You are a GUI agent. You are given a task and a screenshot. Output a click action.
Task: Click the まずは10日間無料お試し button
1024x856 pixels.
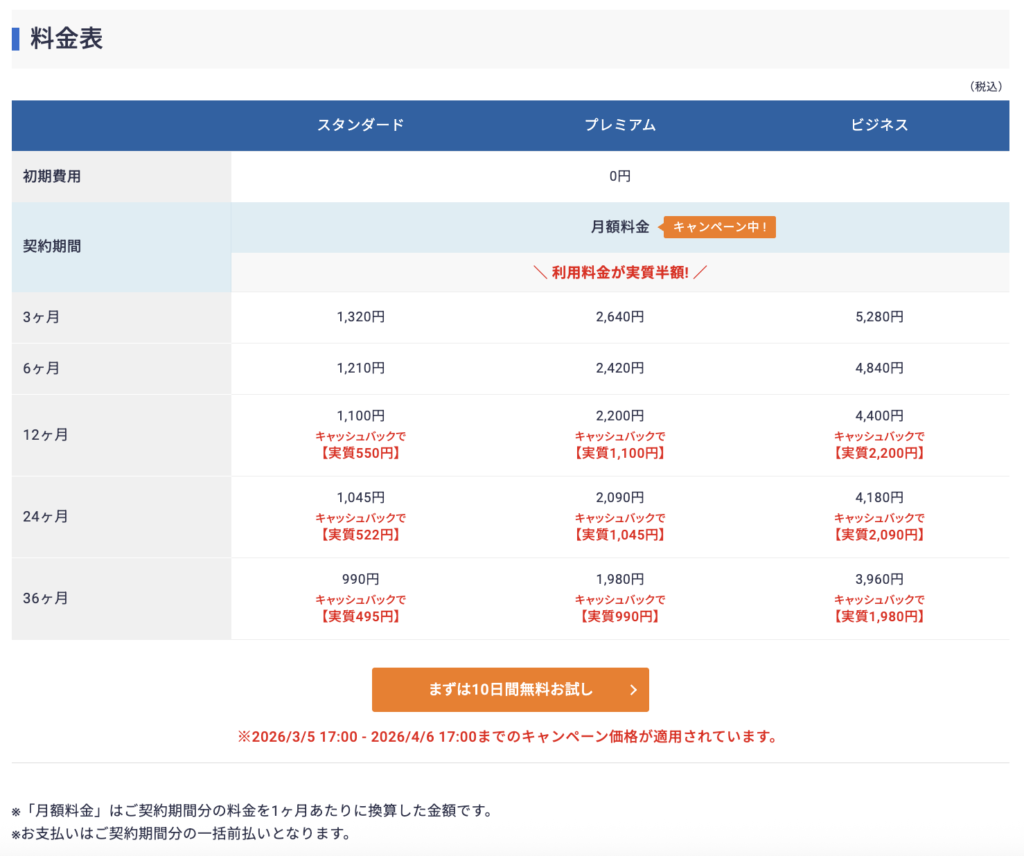(x=510, y=689)
